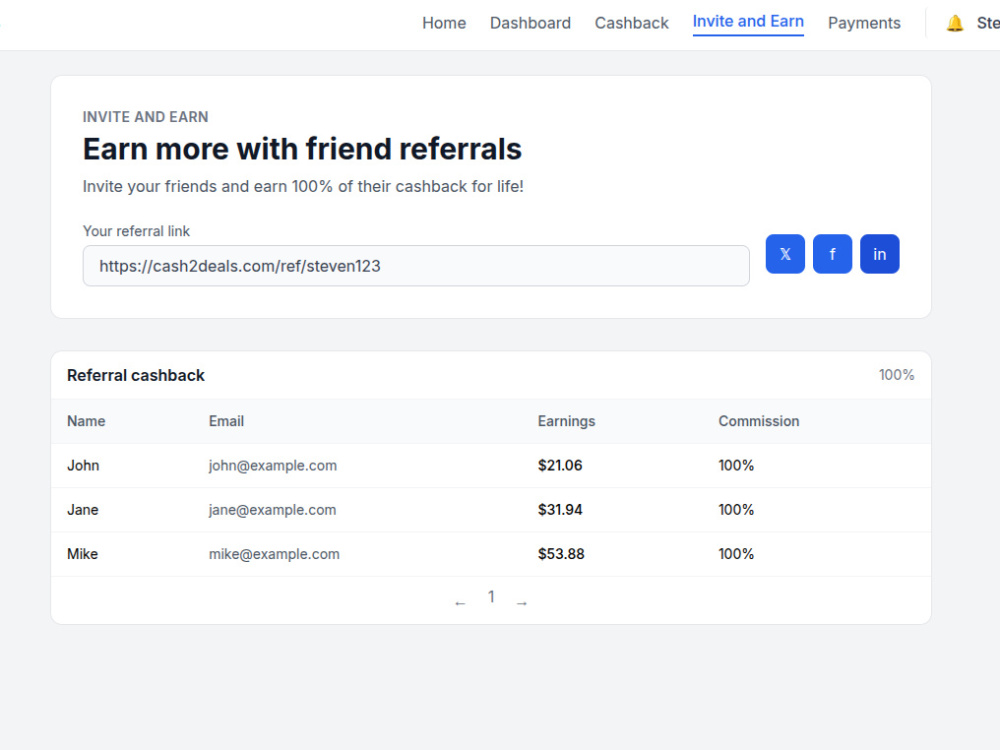Click the Earnings column header

pyautogui.click(x=566, y=421)
